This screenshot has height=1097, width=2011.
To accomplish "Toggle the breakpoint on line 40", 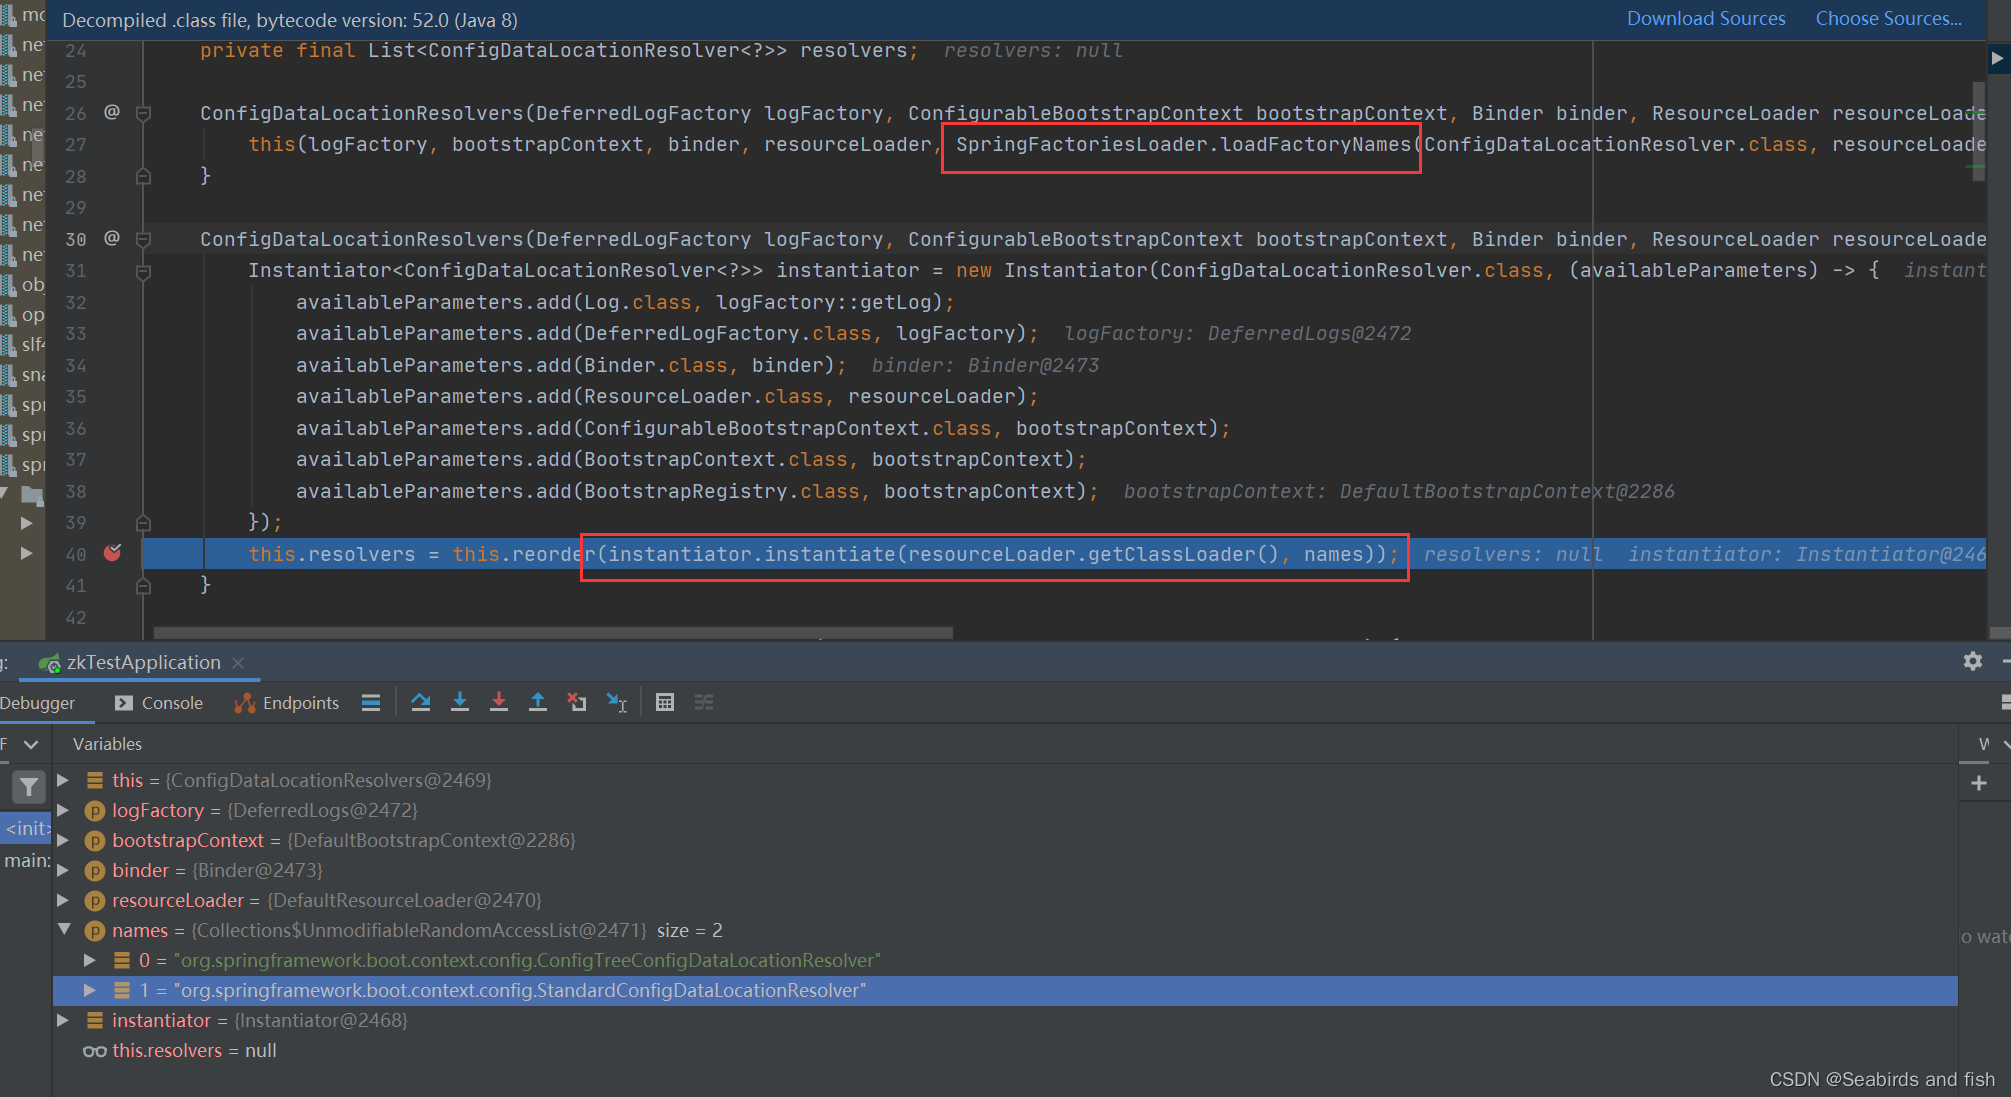I will [x=112, y=553].
